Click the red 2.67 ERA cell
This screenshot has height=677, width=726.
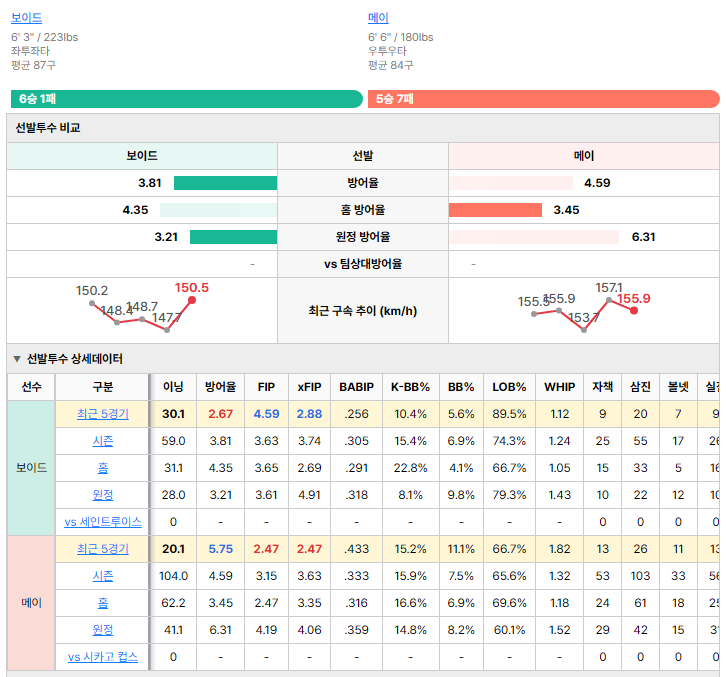coord(220,414)
